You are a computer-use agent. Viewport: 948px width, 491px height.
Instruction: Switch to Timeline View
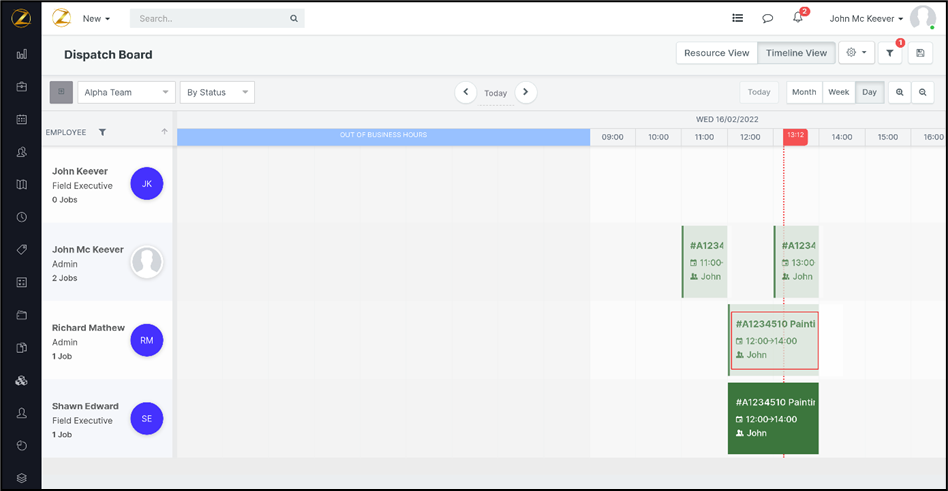[x=796, y=53]
